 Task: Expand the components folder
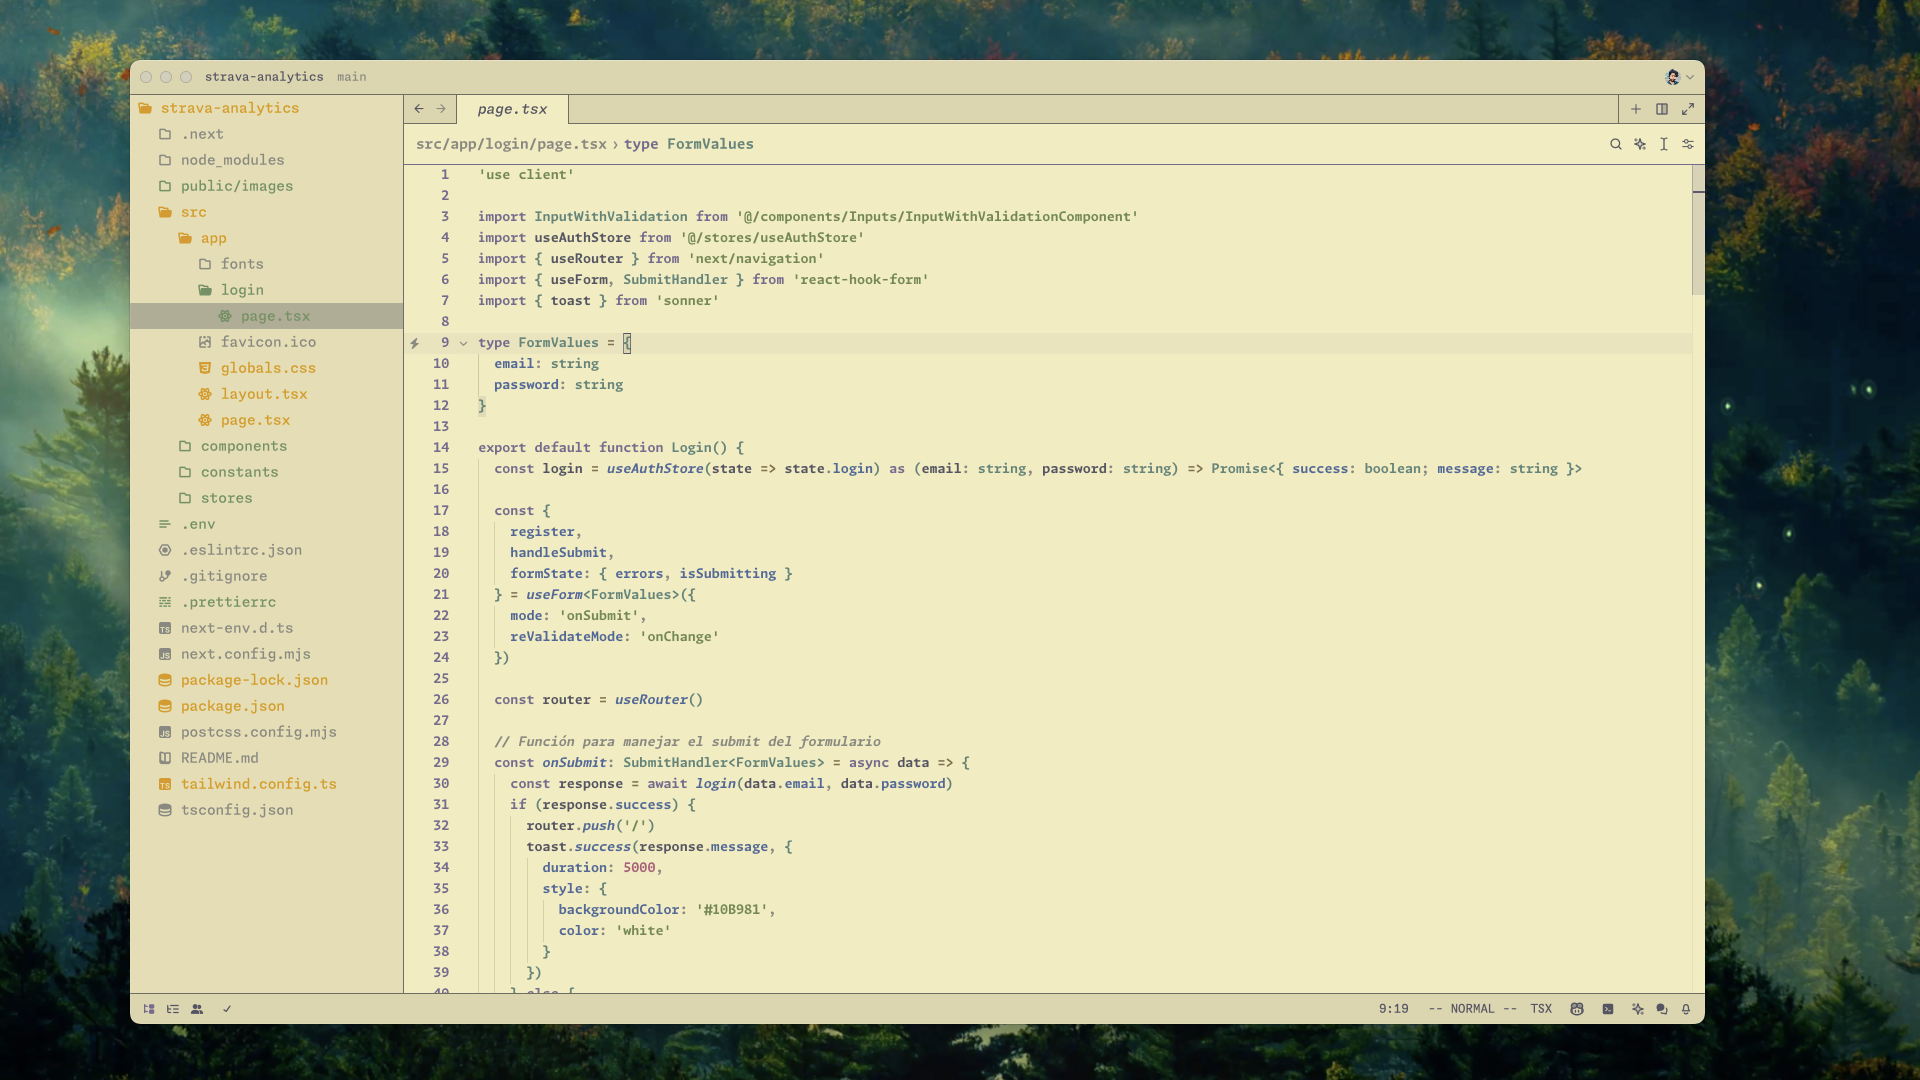coord(243,446)
